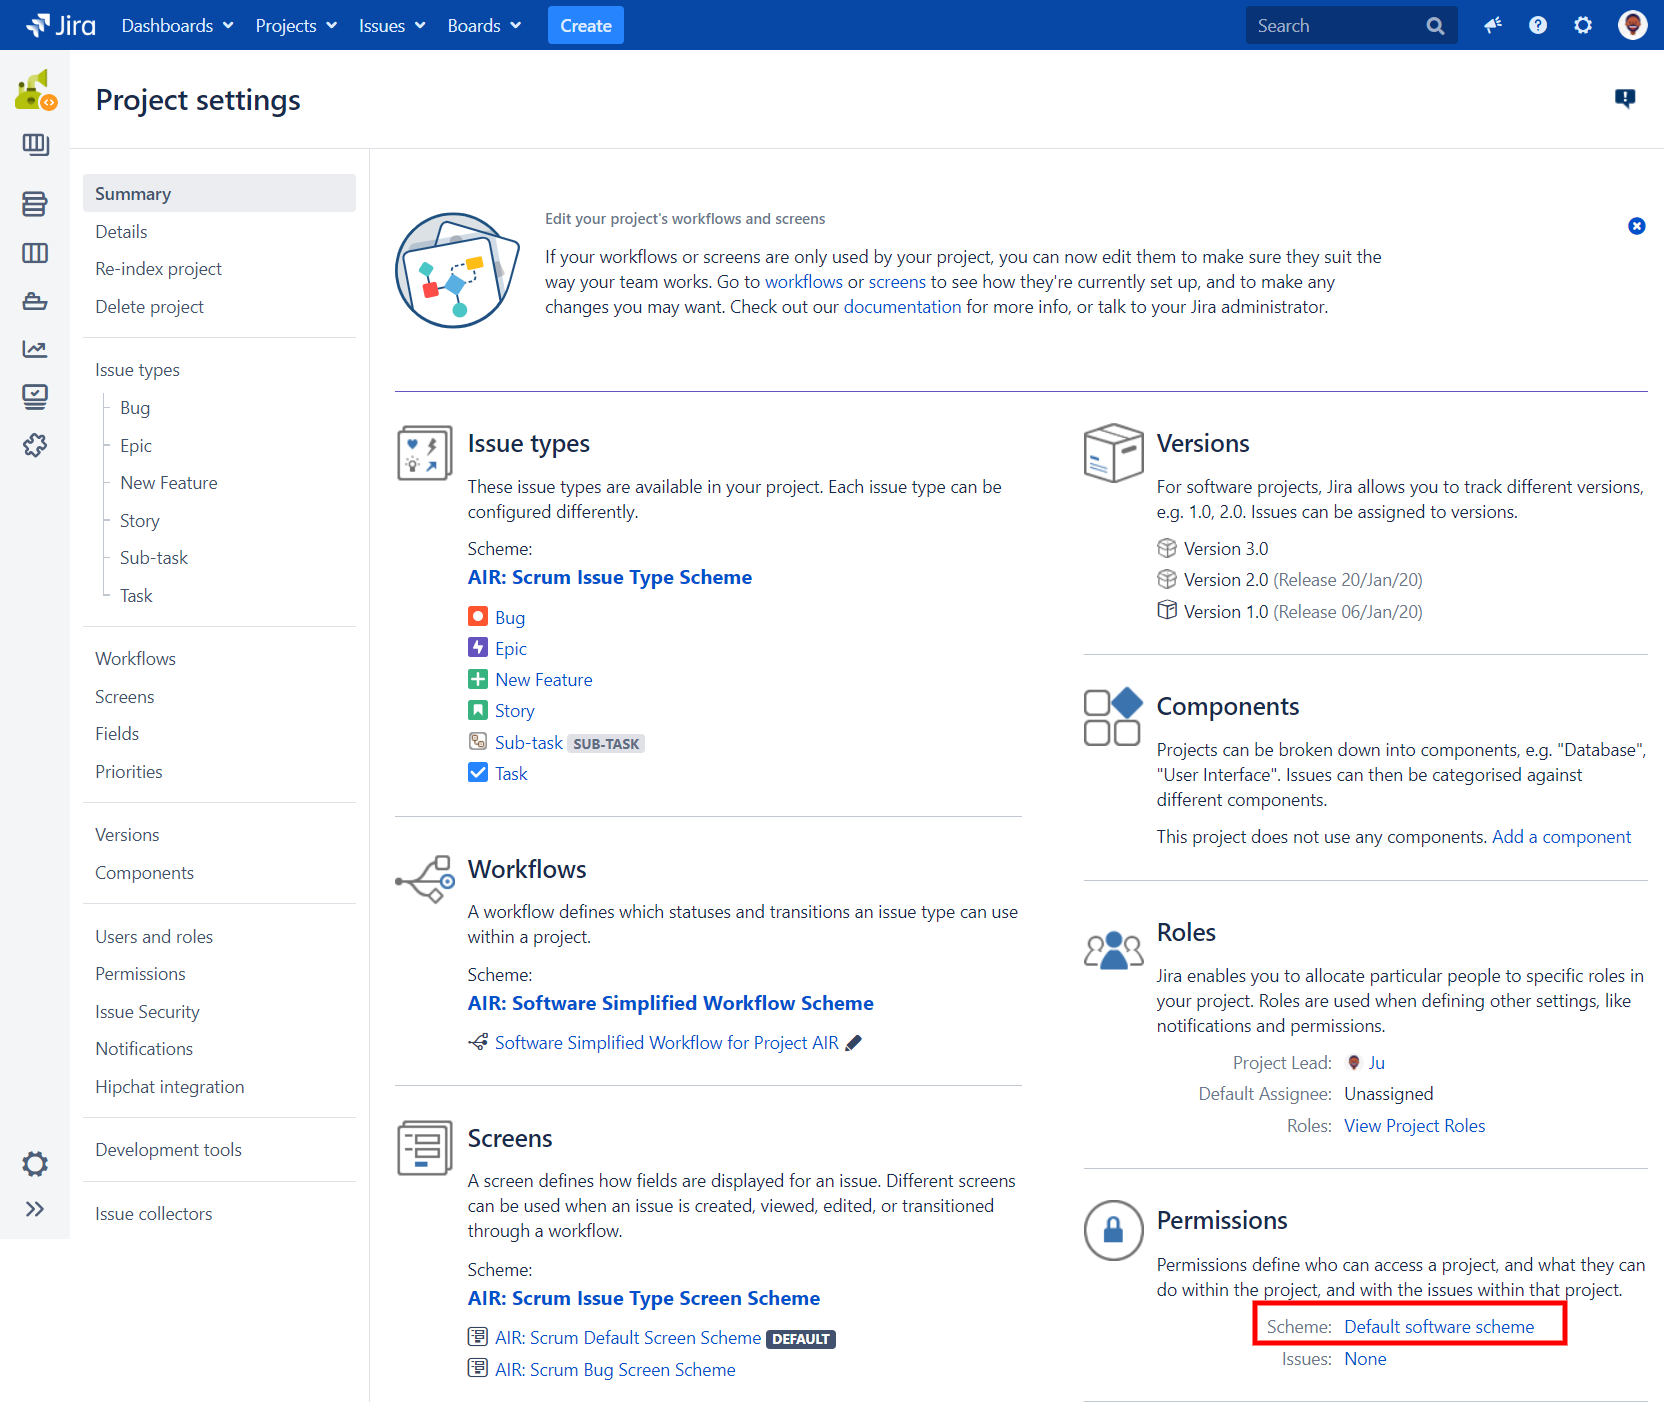Screen dimensions: 1664x1402
Task: Dismiss the workflows banner with the X
Action: 1637,226
